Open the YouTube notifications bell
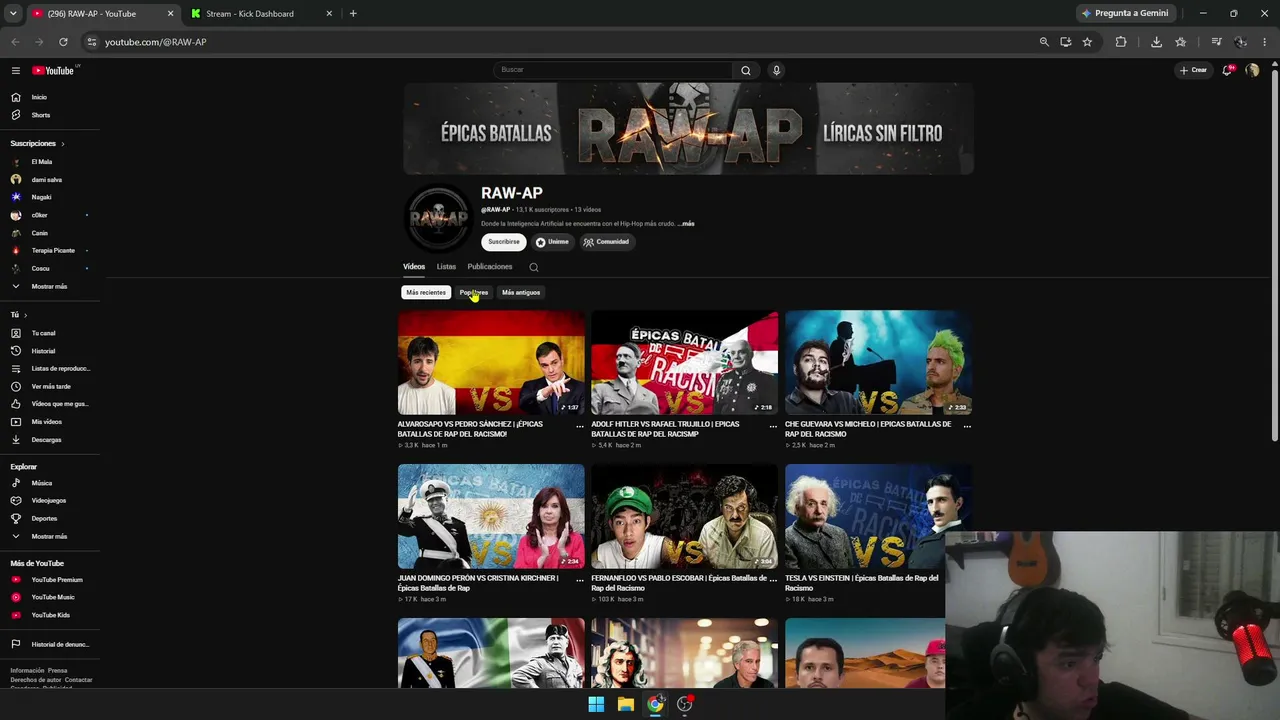The image size is (1280, 720). pos(1227,70)
